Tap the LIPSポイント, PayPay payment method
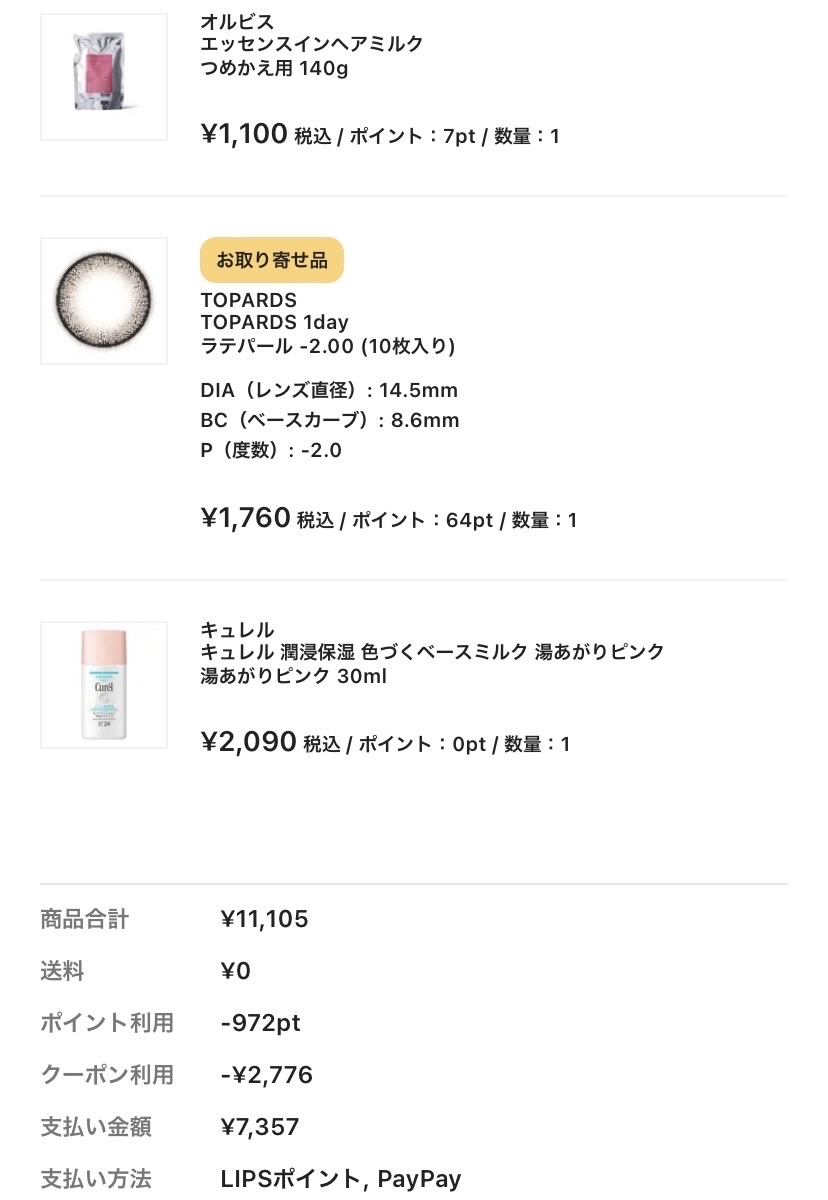This screenshot has width=828, height=1200. pyautogui.click(x=340, y=1179)
